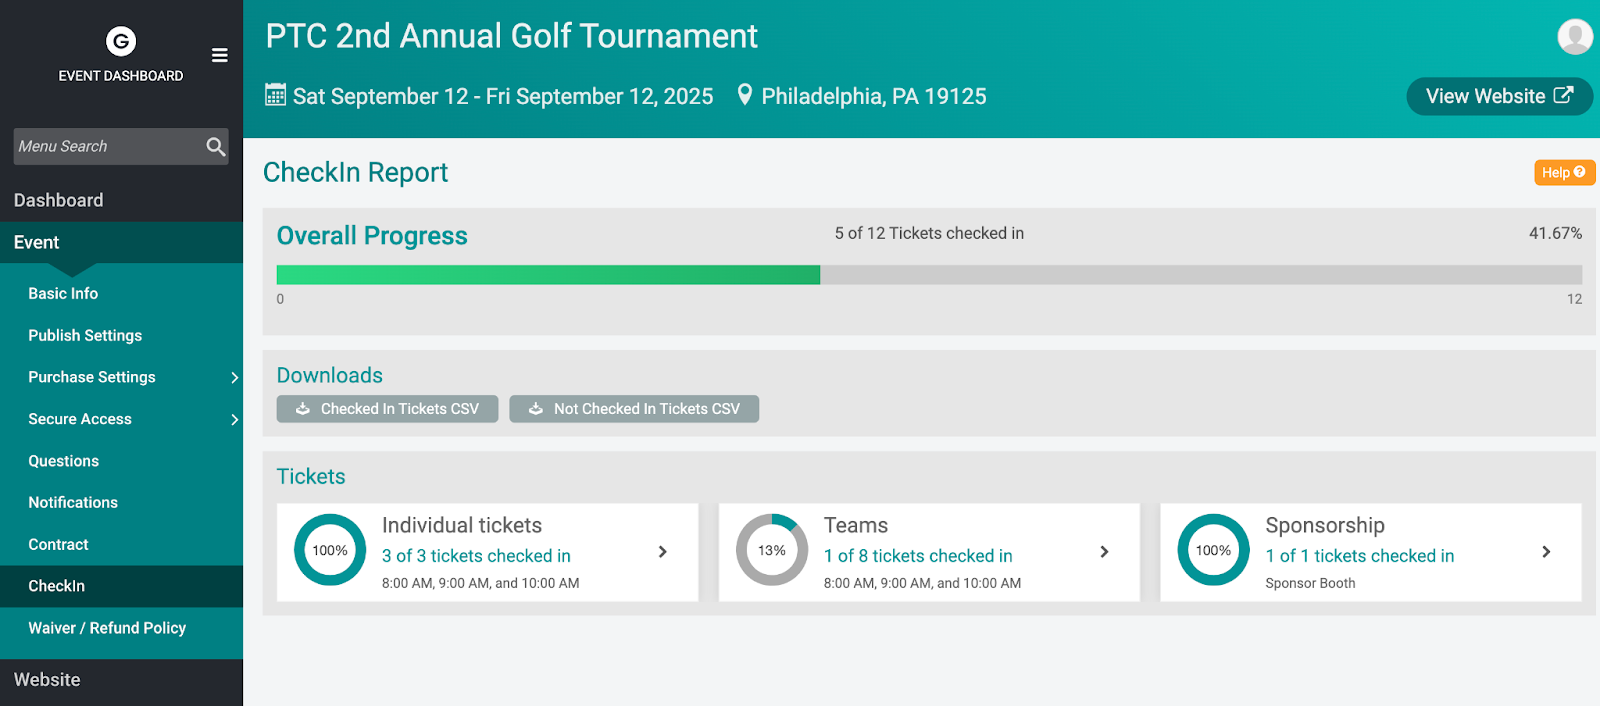This screenshot has height=706, width=1600.
Task: Open Waiver / Refund Policy page
Action: 107,628
